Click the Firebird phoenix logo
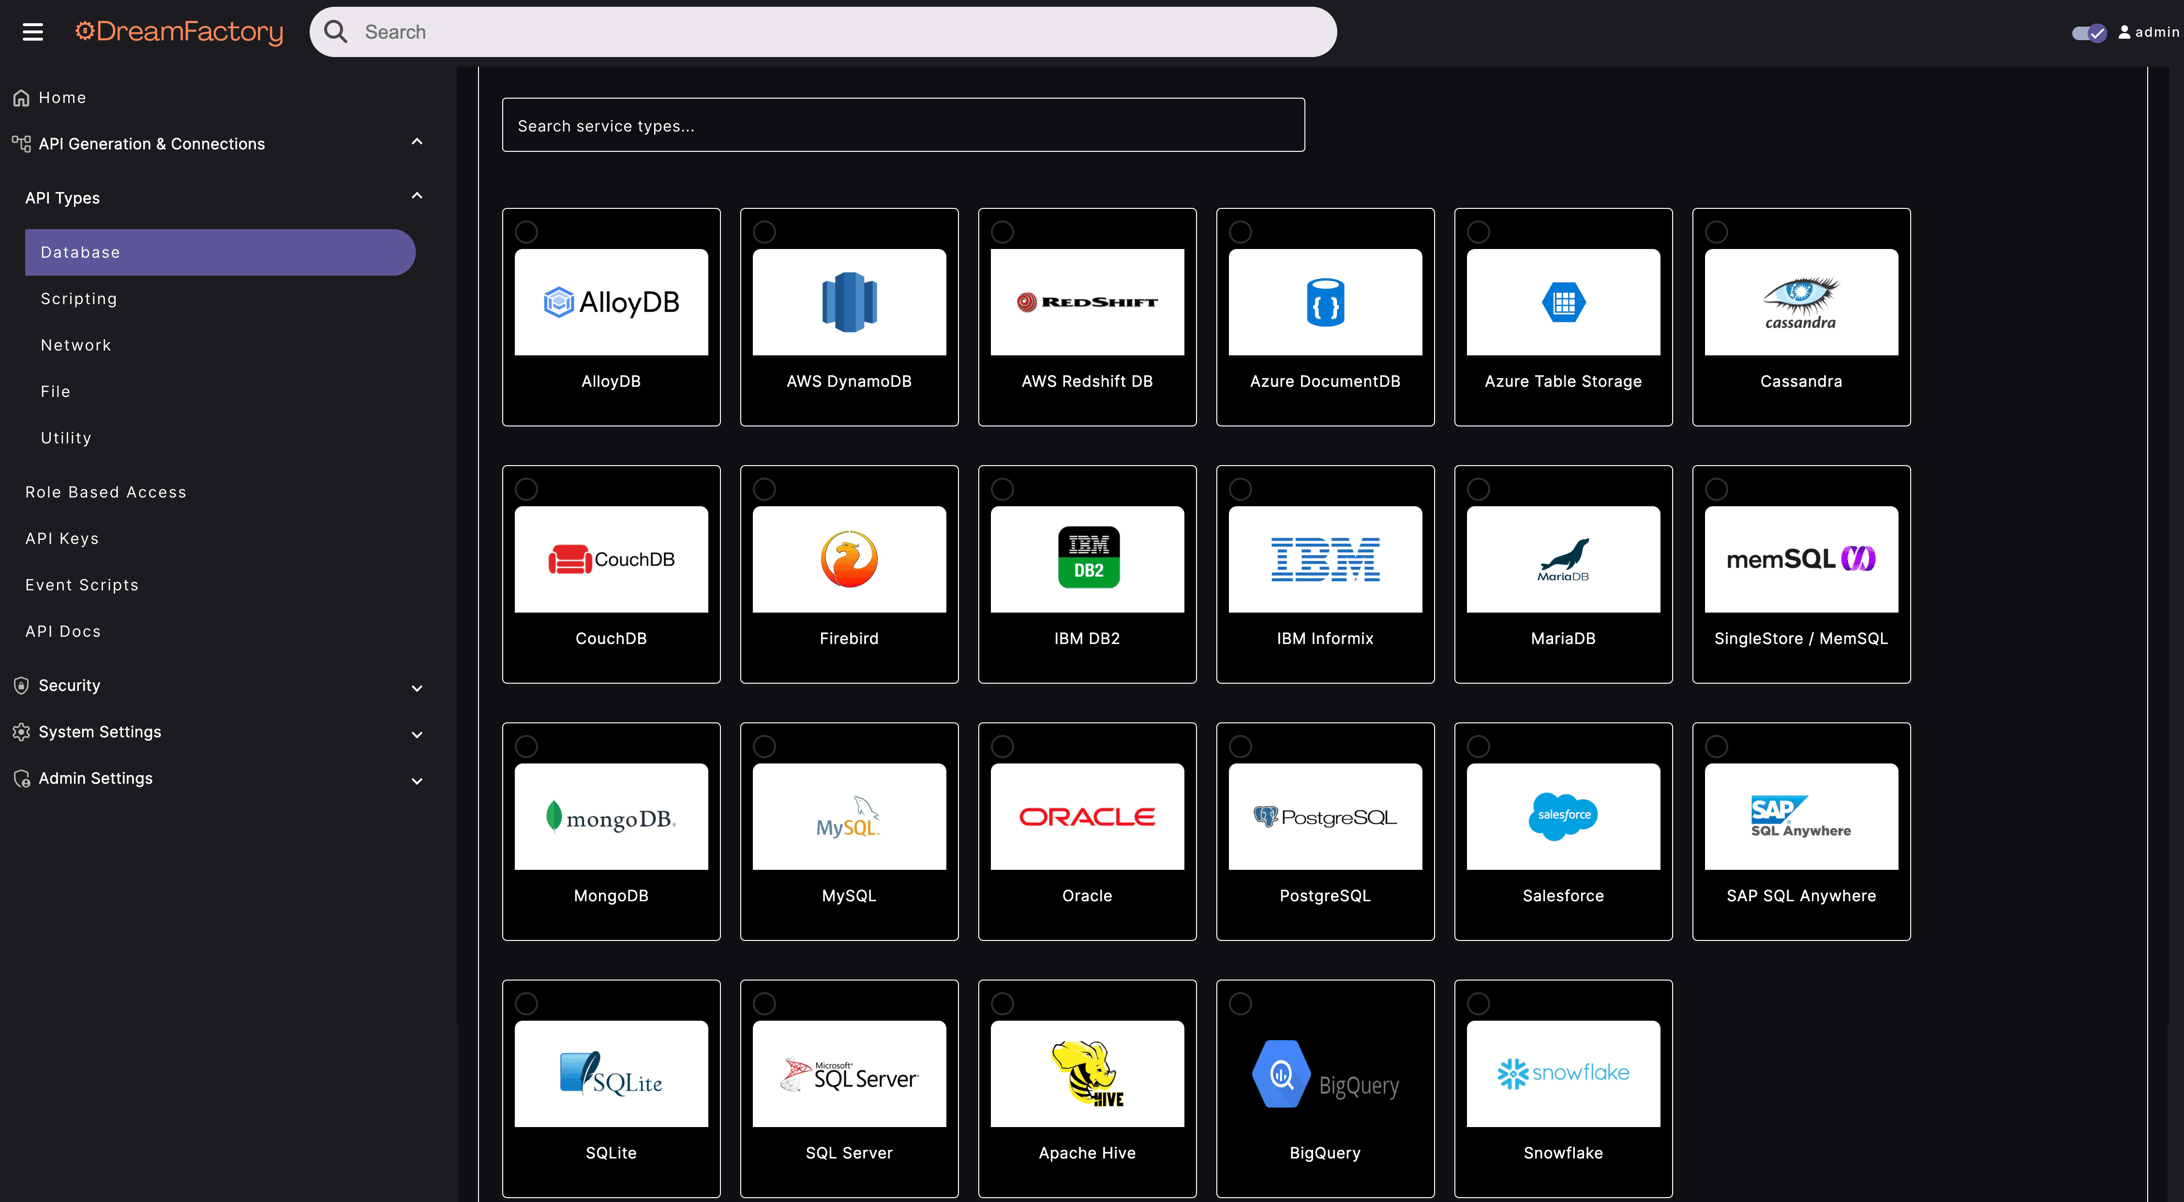This screenshot has height=1202, width=2184. pos(849,559)
